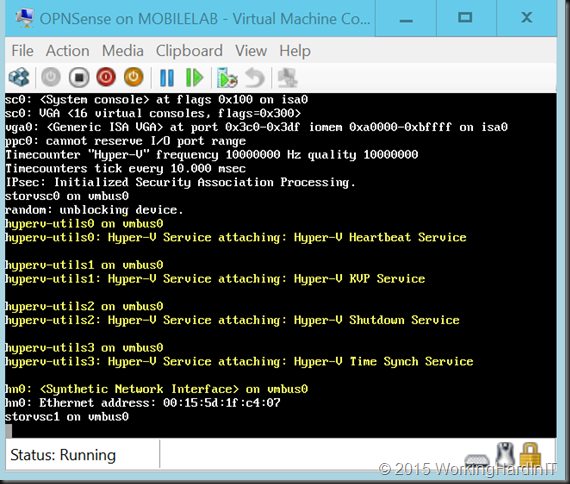Click the orange Save state icon

click(x=133, y=77)
